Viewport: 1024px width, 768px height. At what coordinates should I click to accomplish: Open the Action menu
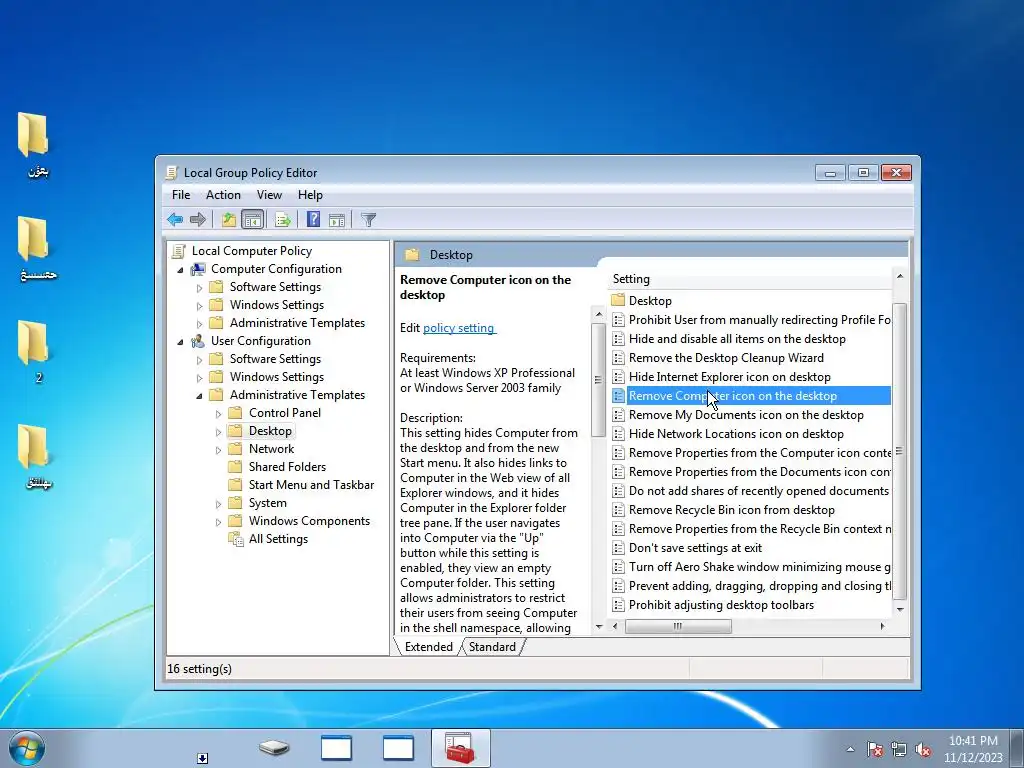click(x=223, y=195)
